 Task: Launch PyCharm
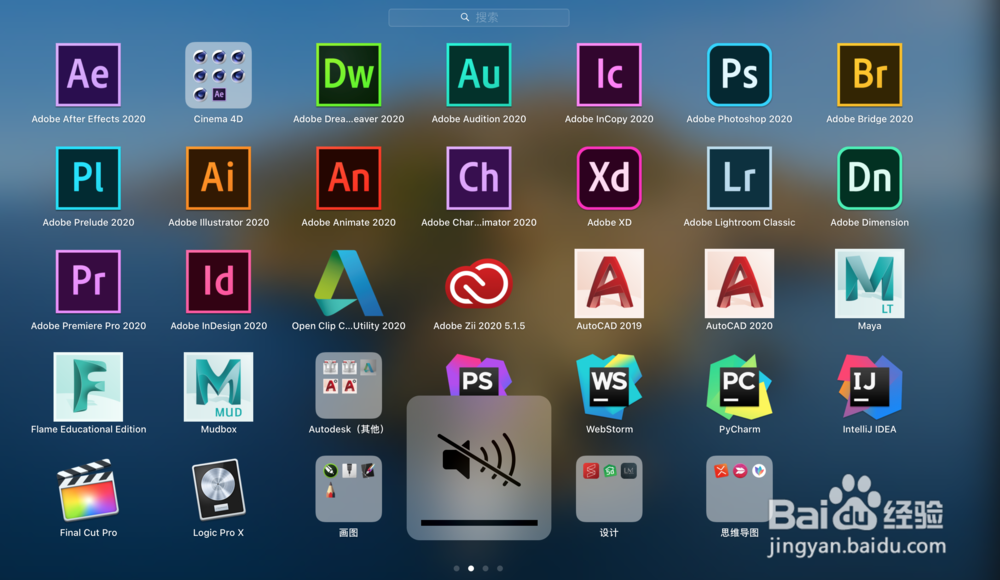[x=739, y=387]
